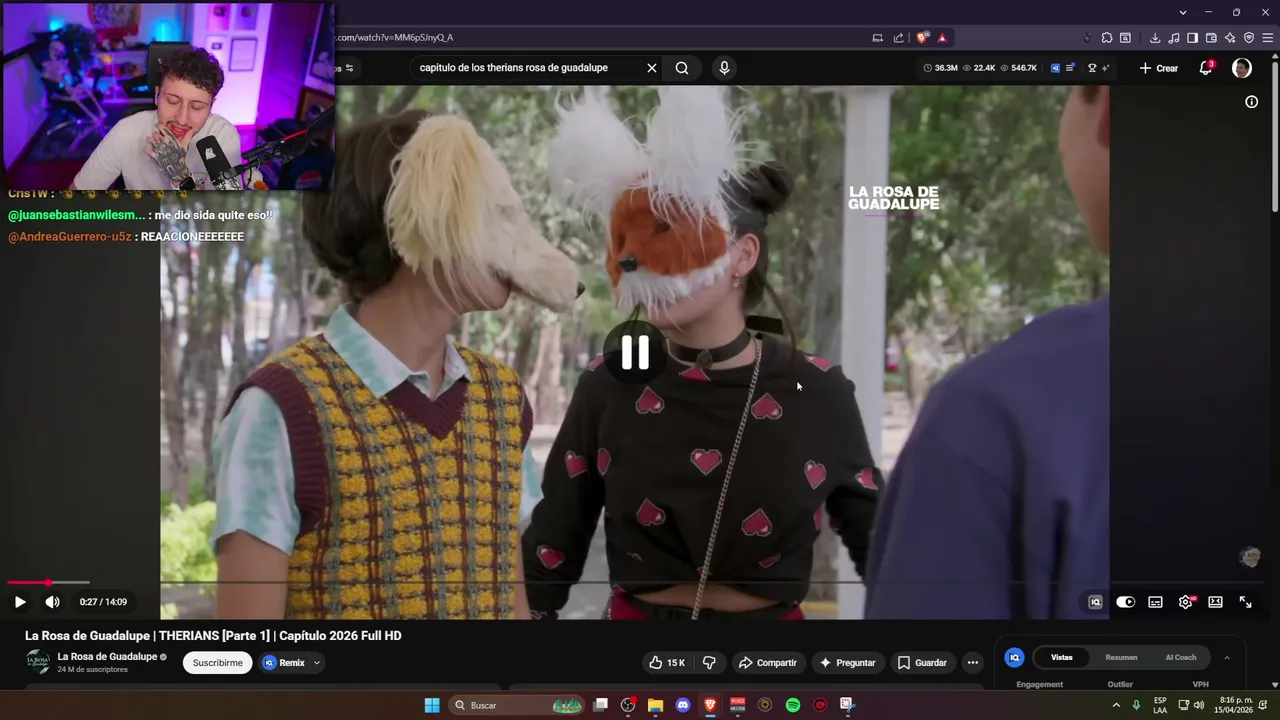The image size is (1280, 720).
Task: Open the player settings gear
Action: [x=1185, y=602]
